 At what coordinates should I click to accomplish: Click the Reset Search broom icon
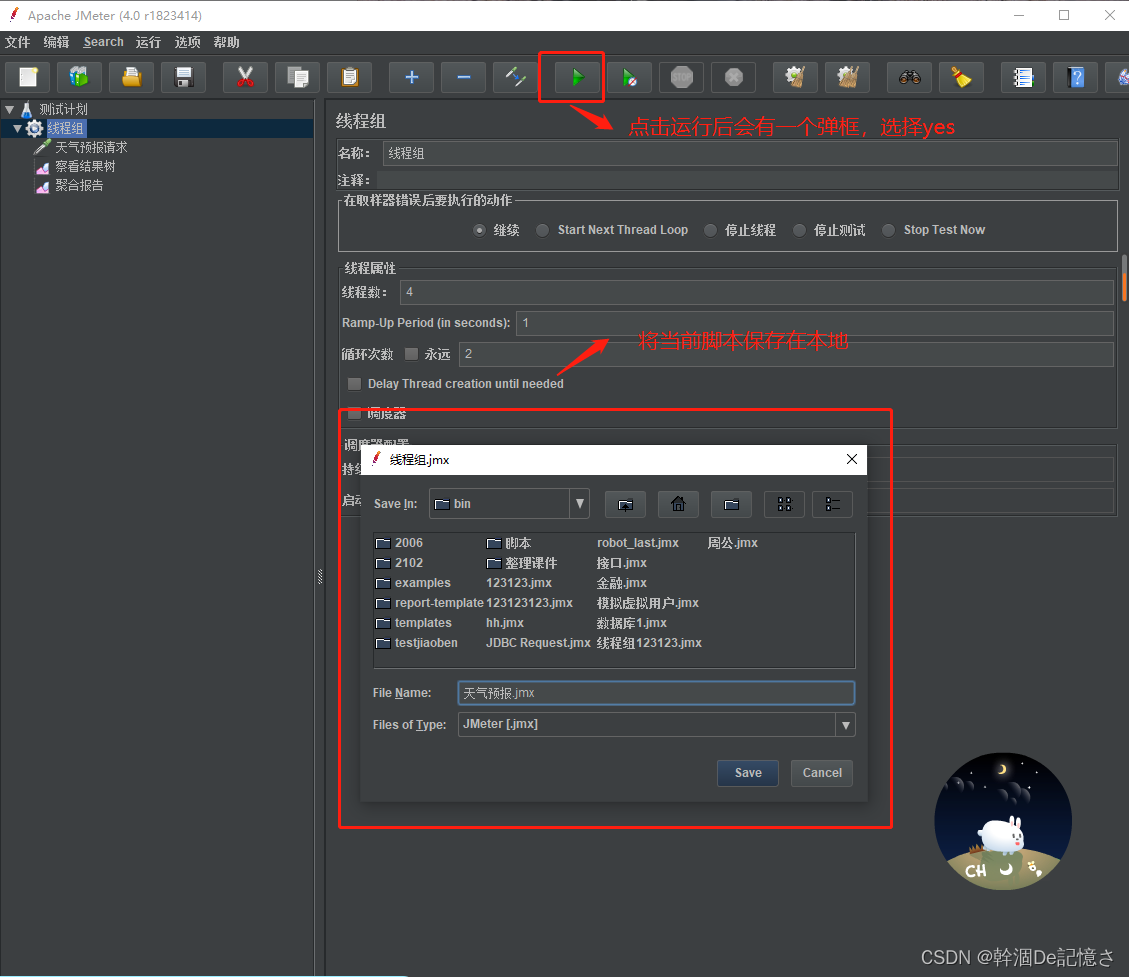[x=961, y=77]
